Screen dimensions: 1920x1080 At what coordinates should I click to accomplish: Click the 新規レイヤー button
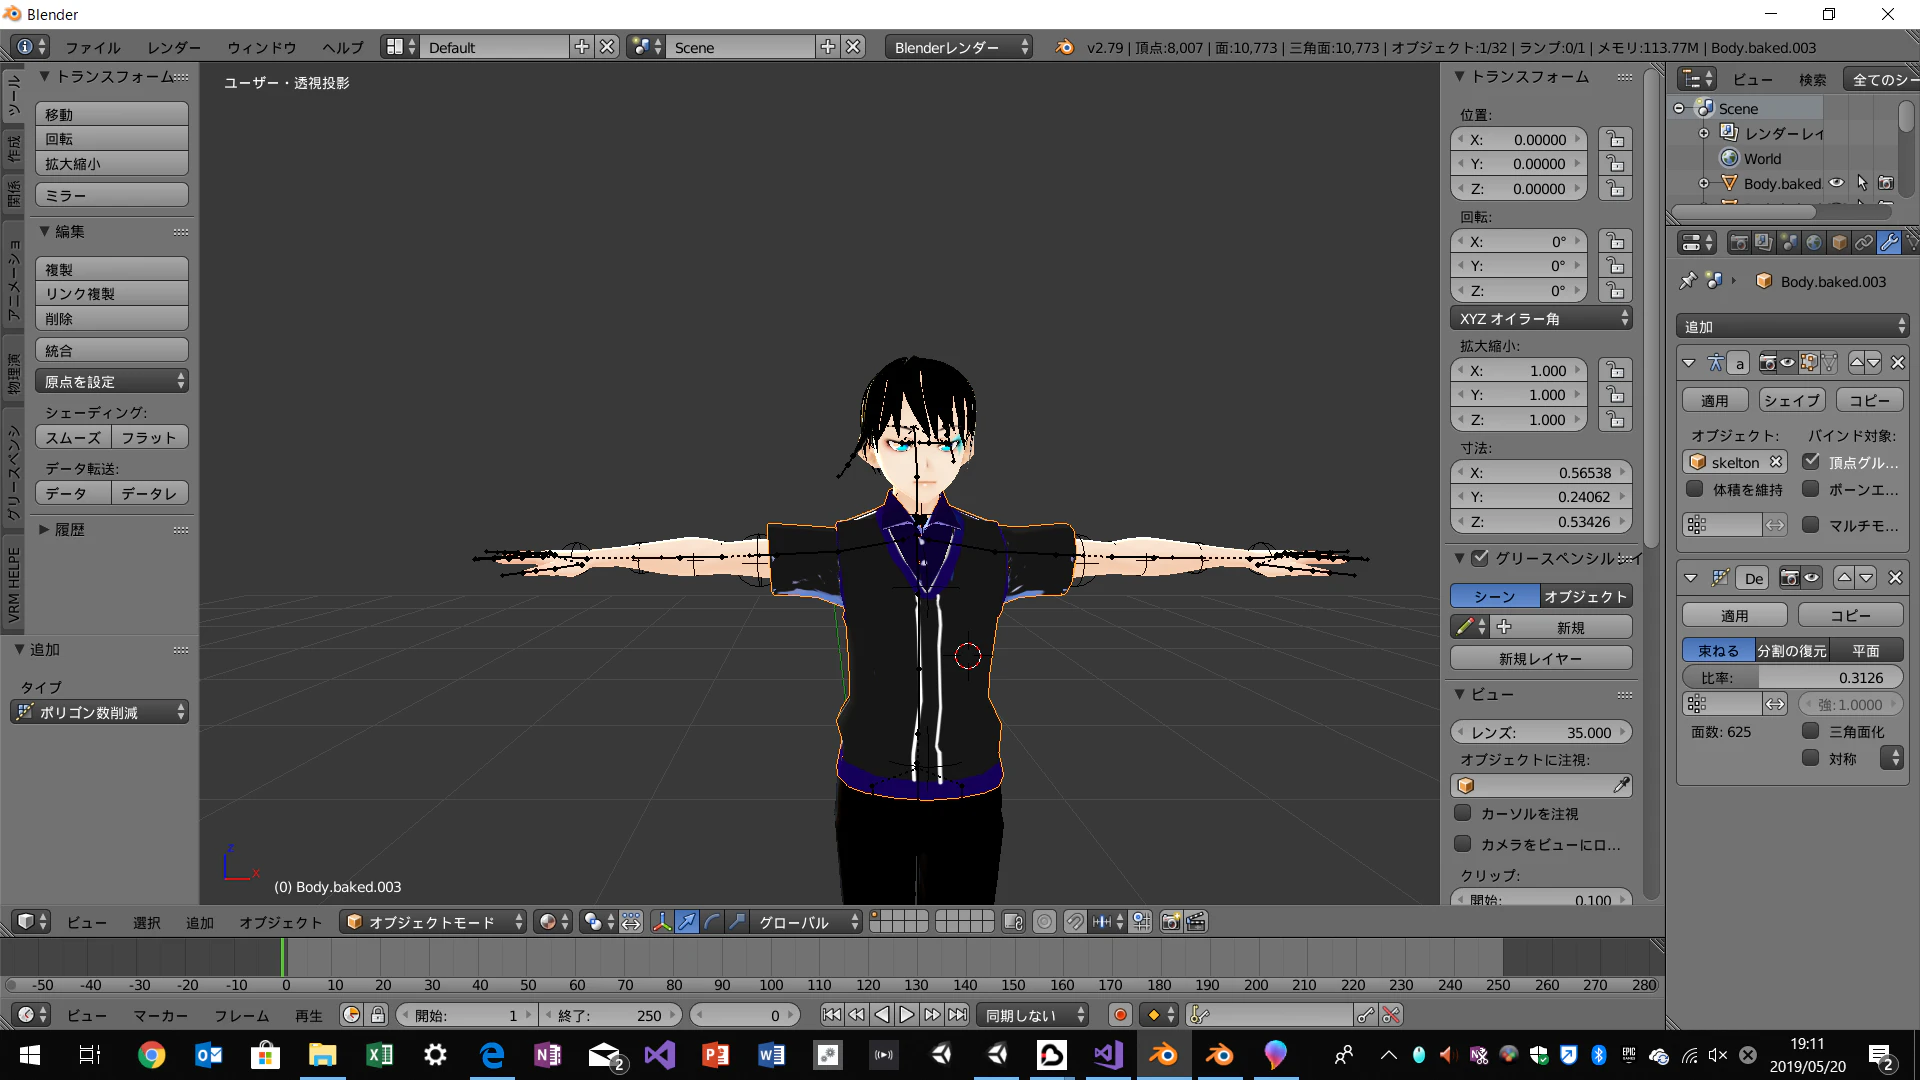(x=1541, y=658)
